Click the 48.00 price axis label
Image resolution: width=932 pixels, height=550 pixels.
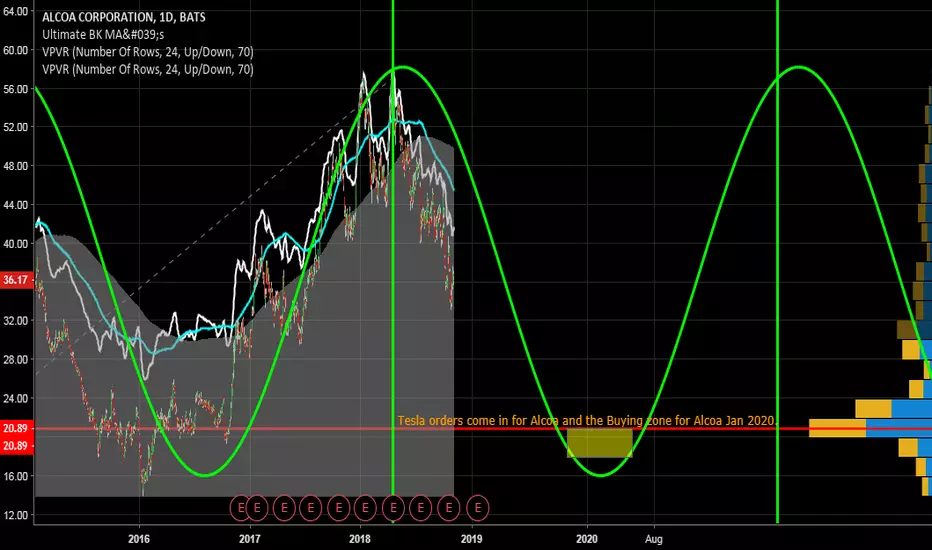click(x=15, y=165)
